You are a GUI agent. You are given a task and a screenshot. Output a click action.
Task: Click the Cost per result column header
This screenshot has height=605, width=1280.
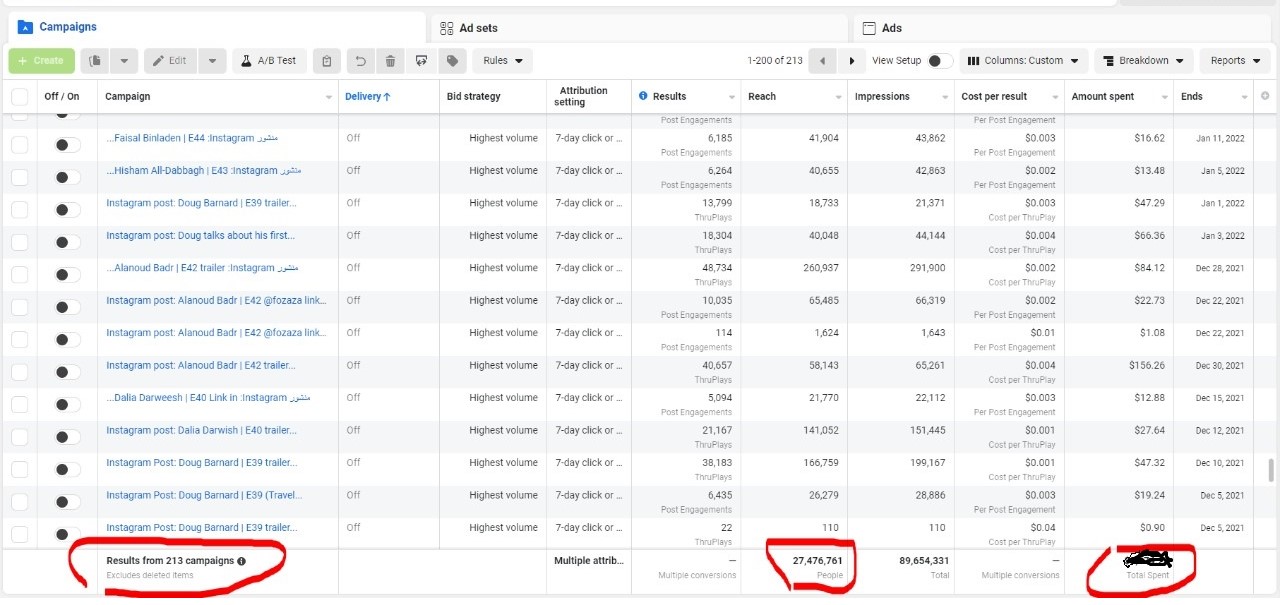tap(994, 97)
